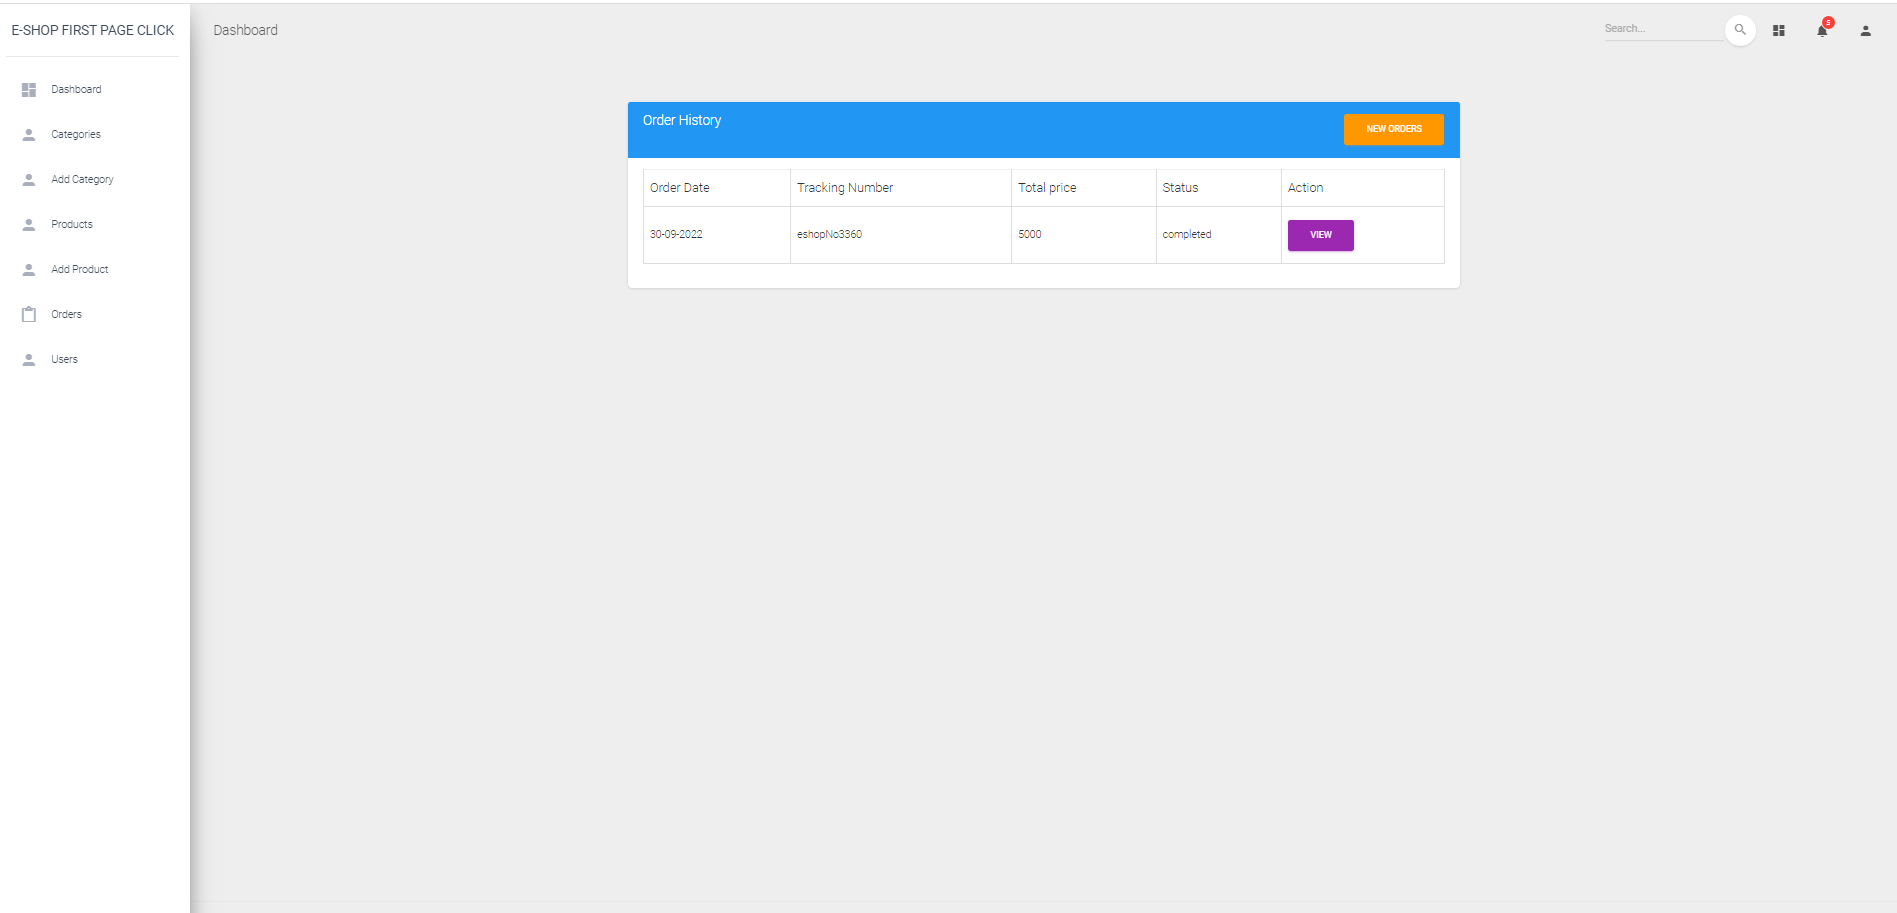Open the apps grid icon in top bar
Image resolution: width=1897 pixels, height=913 pixels.
pyautogui.click(x=1779, y=30)
